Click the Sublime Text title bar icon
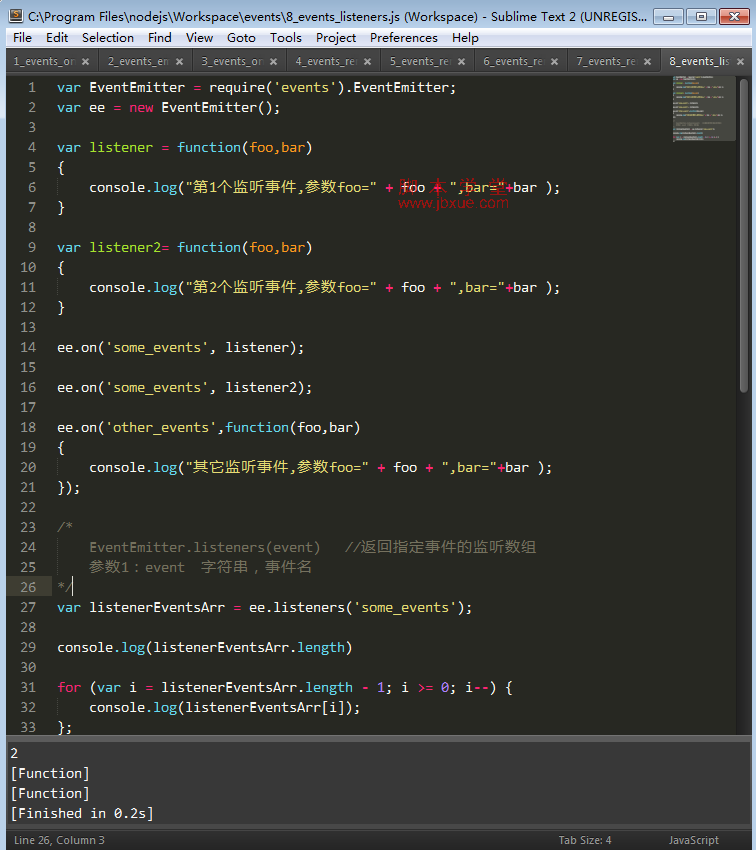Screen dimensions: 756x850 (x=16, y=16)
